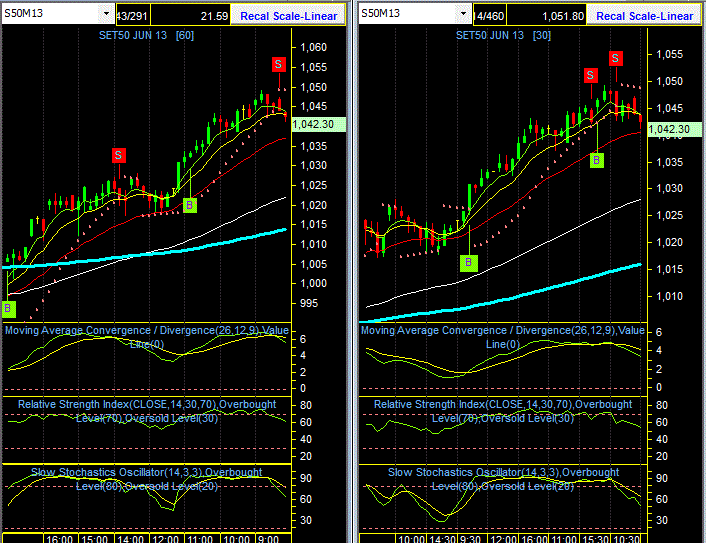This screenshot has width=706, height=543.
Task: Click the 14:00 time label on left chart axis
Action: point(131,538)
